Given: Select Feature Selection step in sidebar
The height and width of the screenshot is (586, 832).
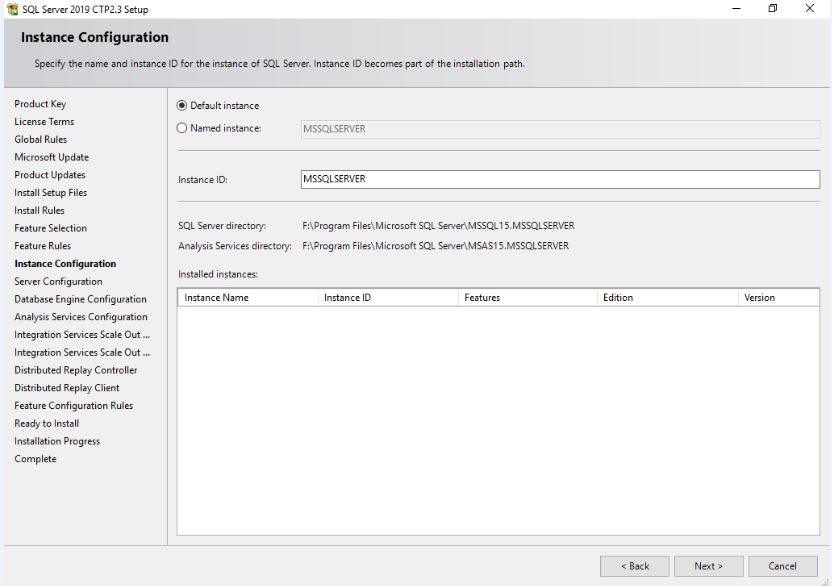Looking at the screenshot, I should click(50, 228).
